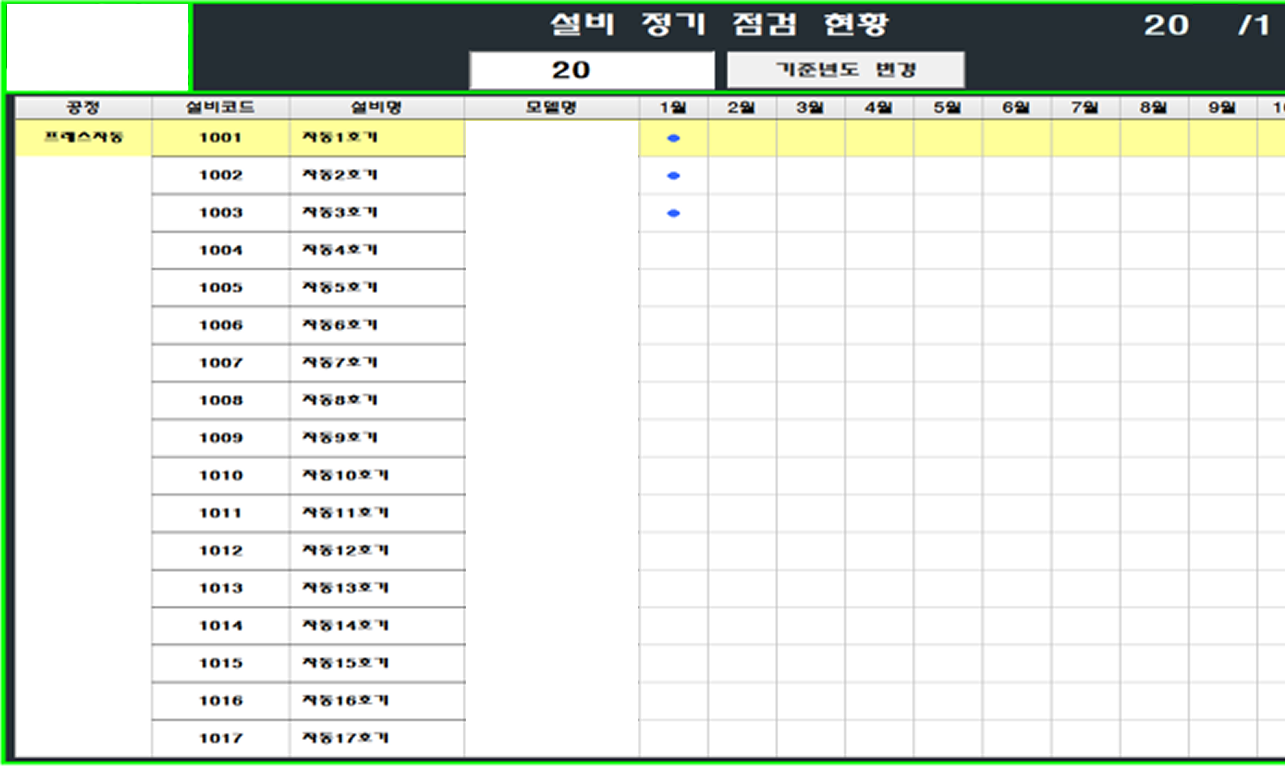This screenshot has width=1285, height=769.
Task: Click the base year input showing 20
Action: [x=592, y=70]
